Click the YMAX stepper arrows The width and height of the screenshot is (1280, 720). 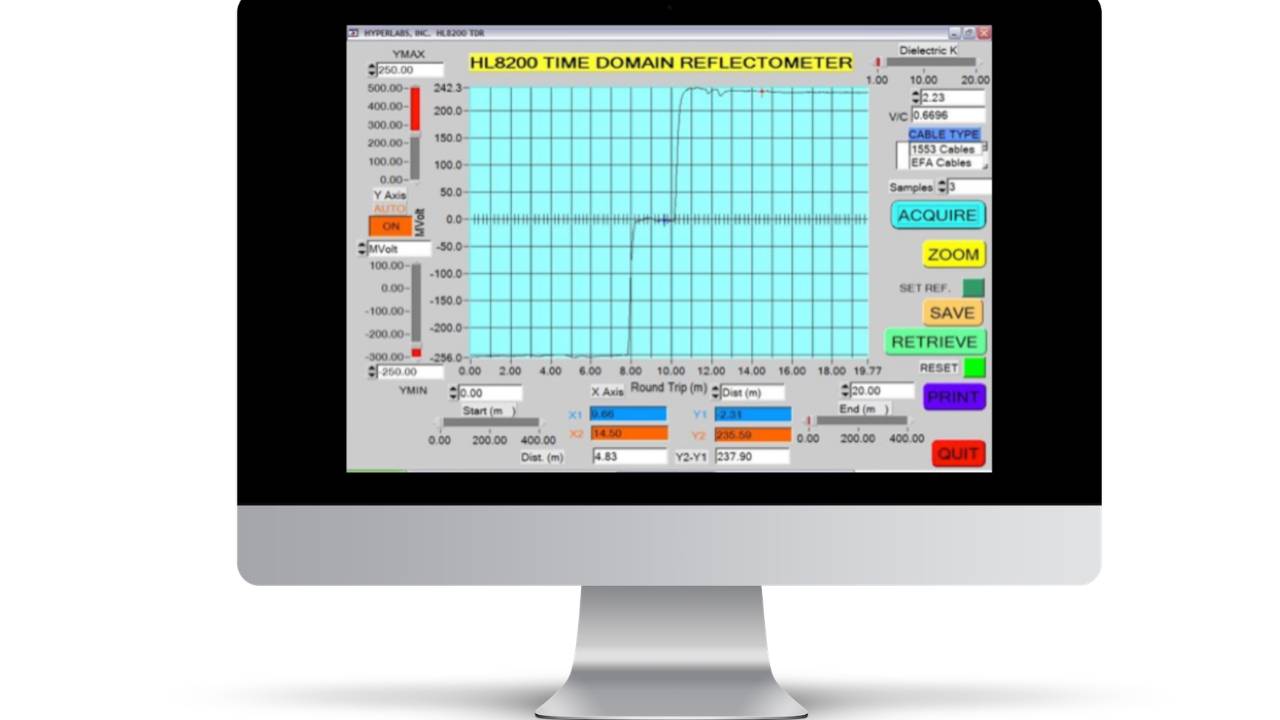[x=373, y=70]
